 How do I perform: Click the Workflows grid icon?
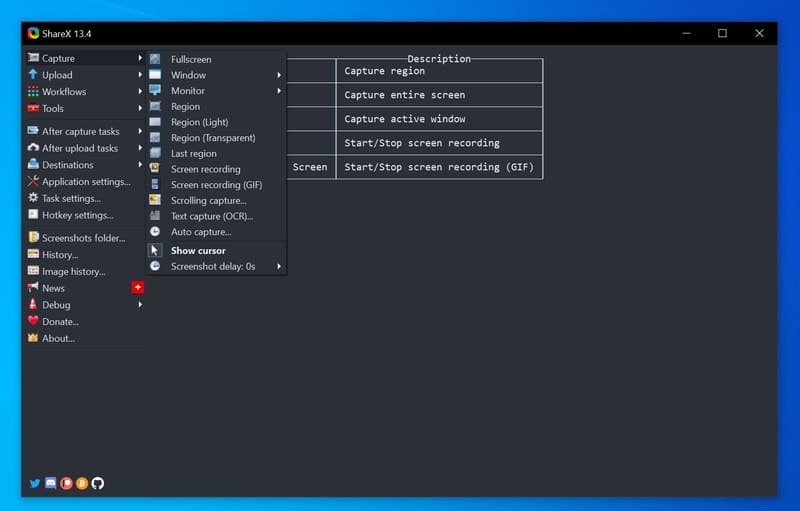(x=33, y=91)
